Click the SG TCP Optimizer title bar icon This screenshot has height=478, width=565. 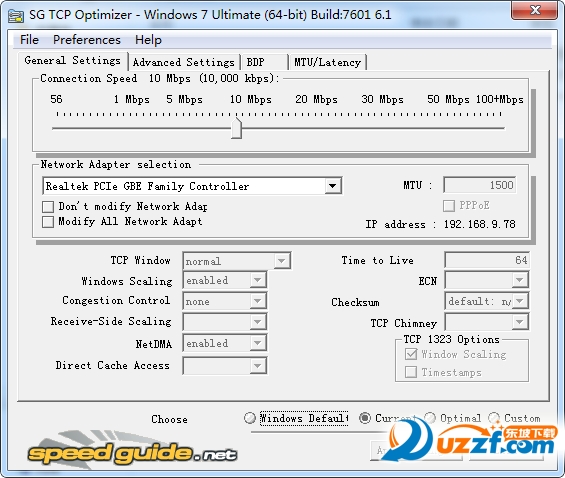point(15,16)
